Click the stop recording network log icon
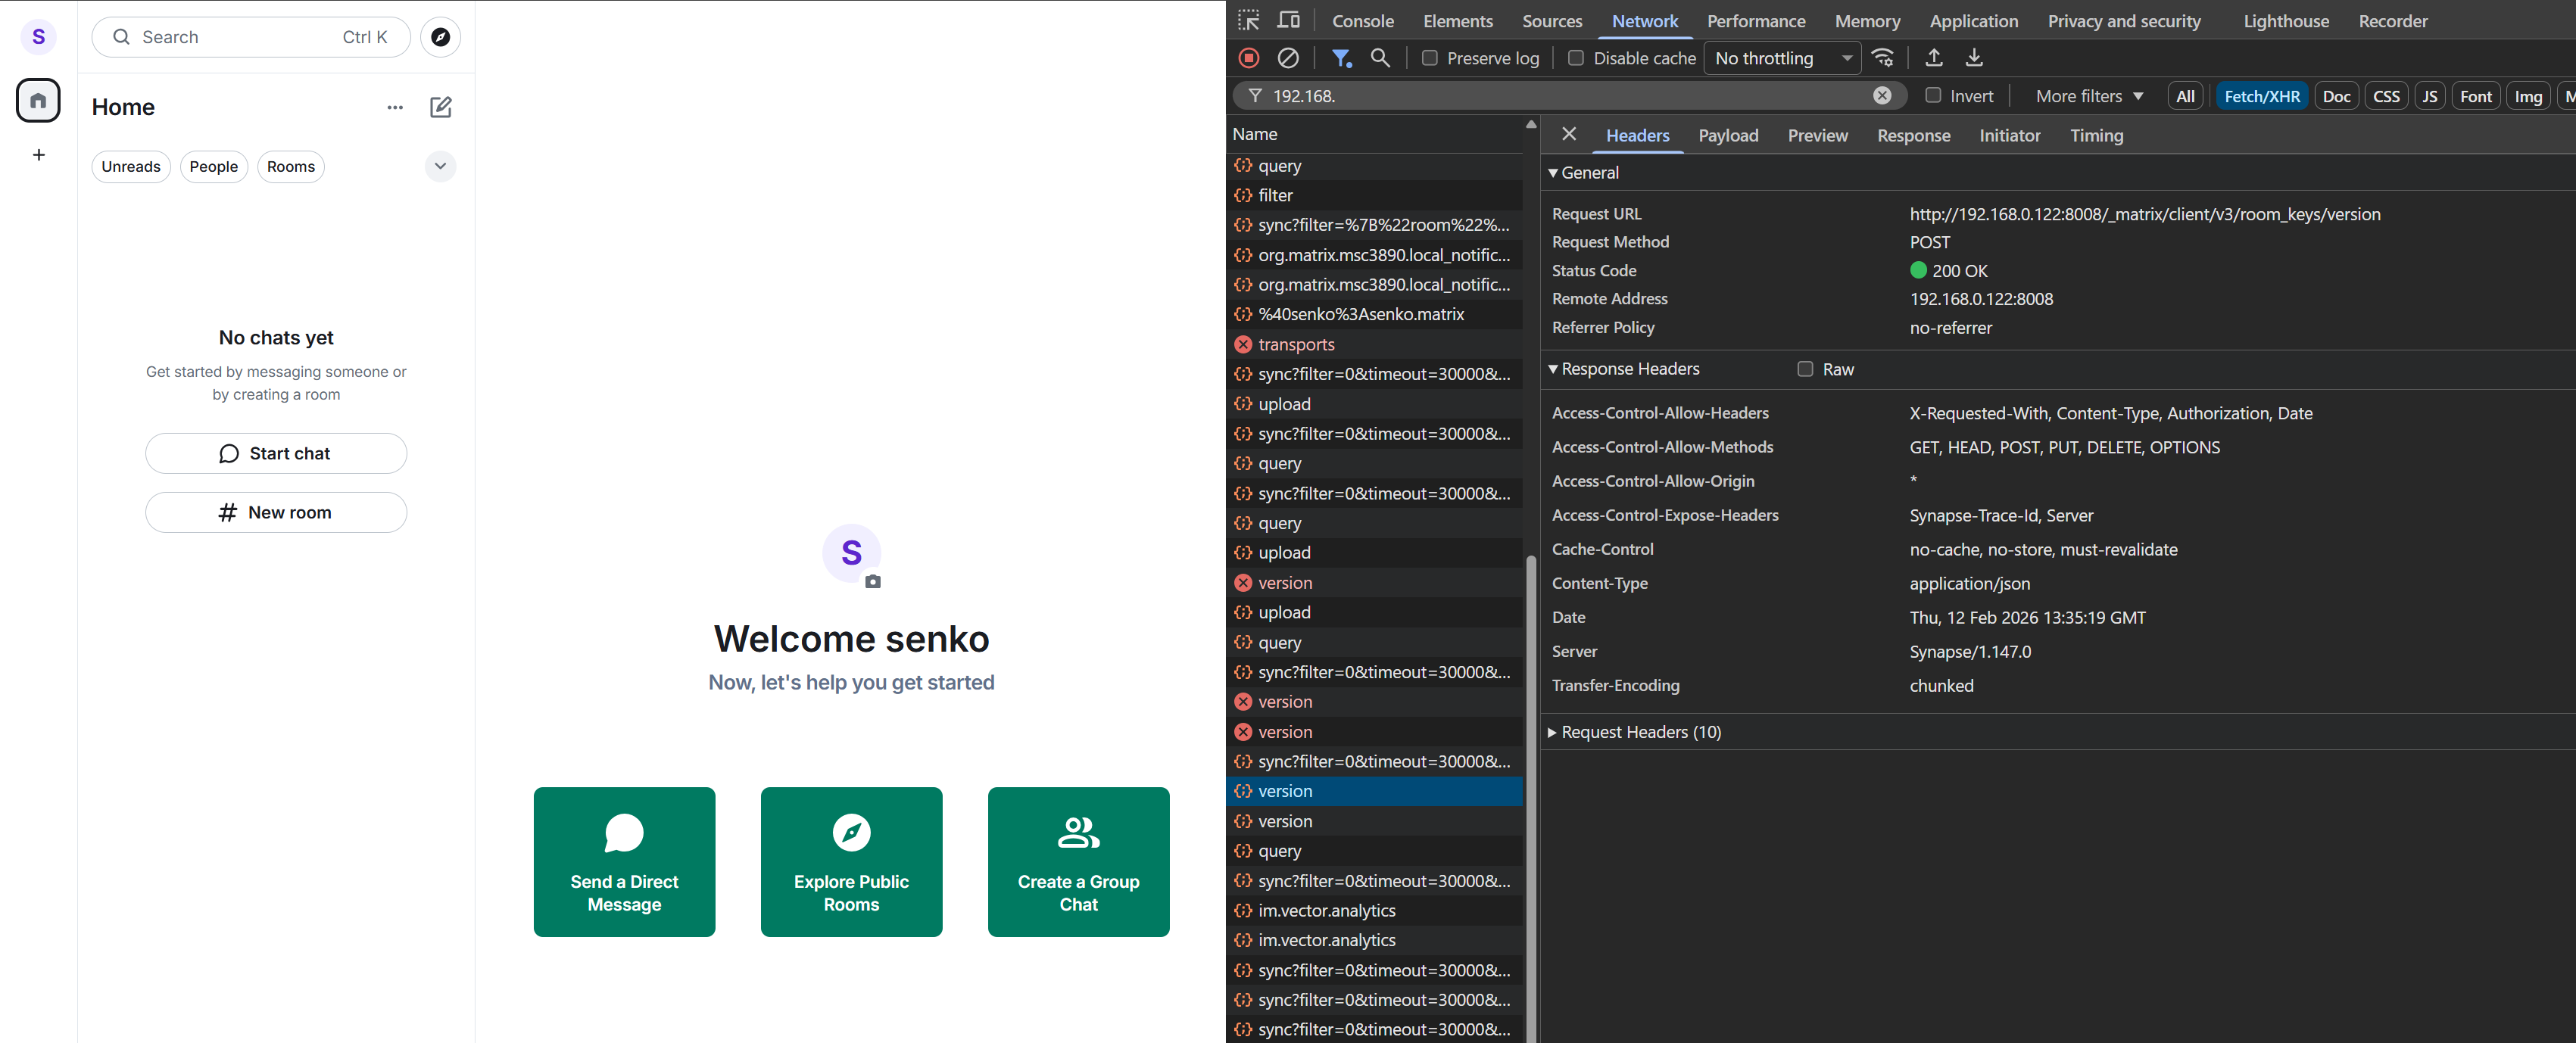Screen dimensions: 2576x1043 click(1248, 58)
